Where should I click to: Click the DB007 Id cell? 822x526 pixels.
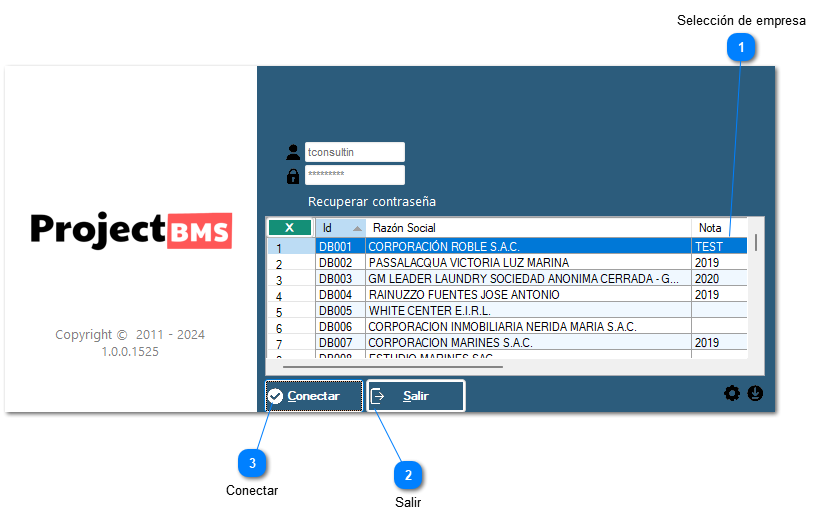click(x=341, y=342)
